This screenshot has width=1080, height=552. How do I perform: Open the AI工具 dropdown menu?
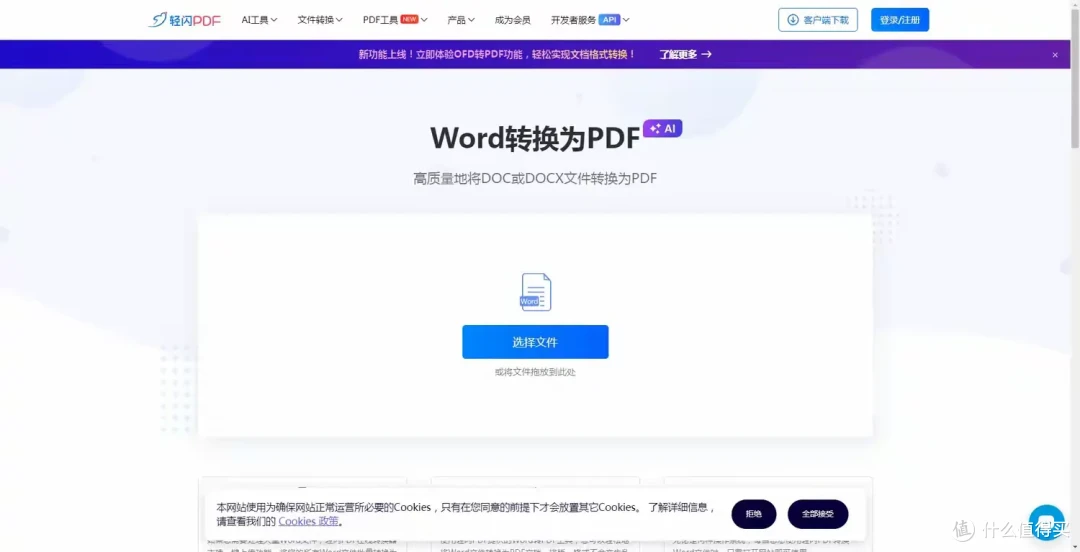pyautogui.click(x=260, y=20)
